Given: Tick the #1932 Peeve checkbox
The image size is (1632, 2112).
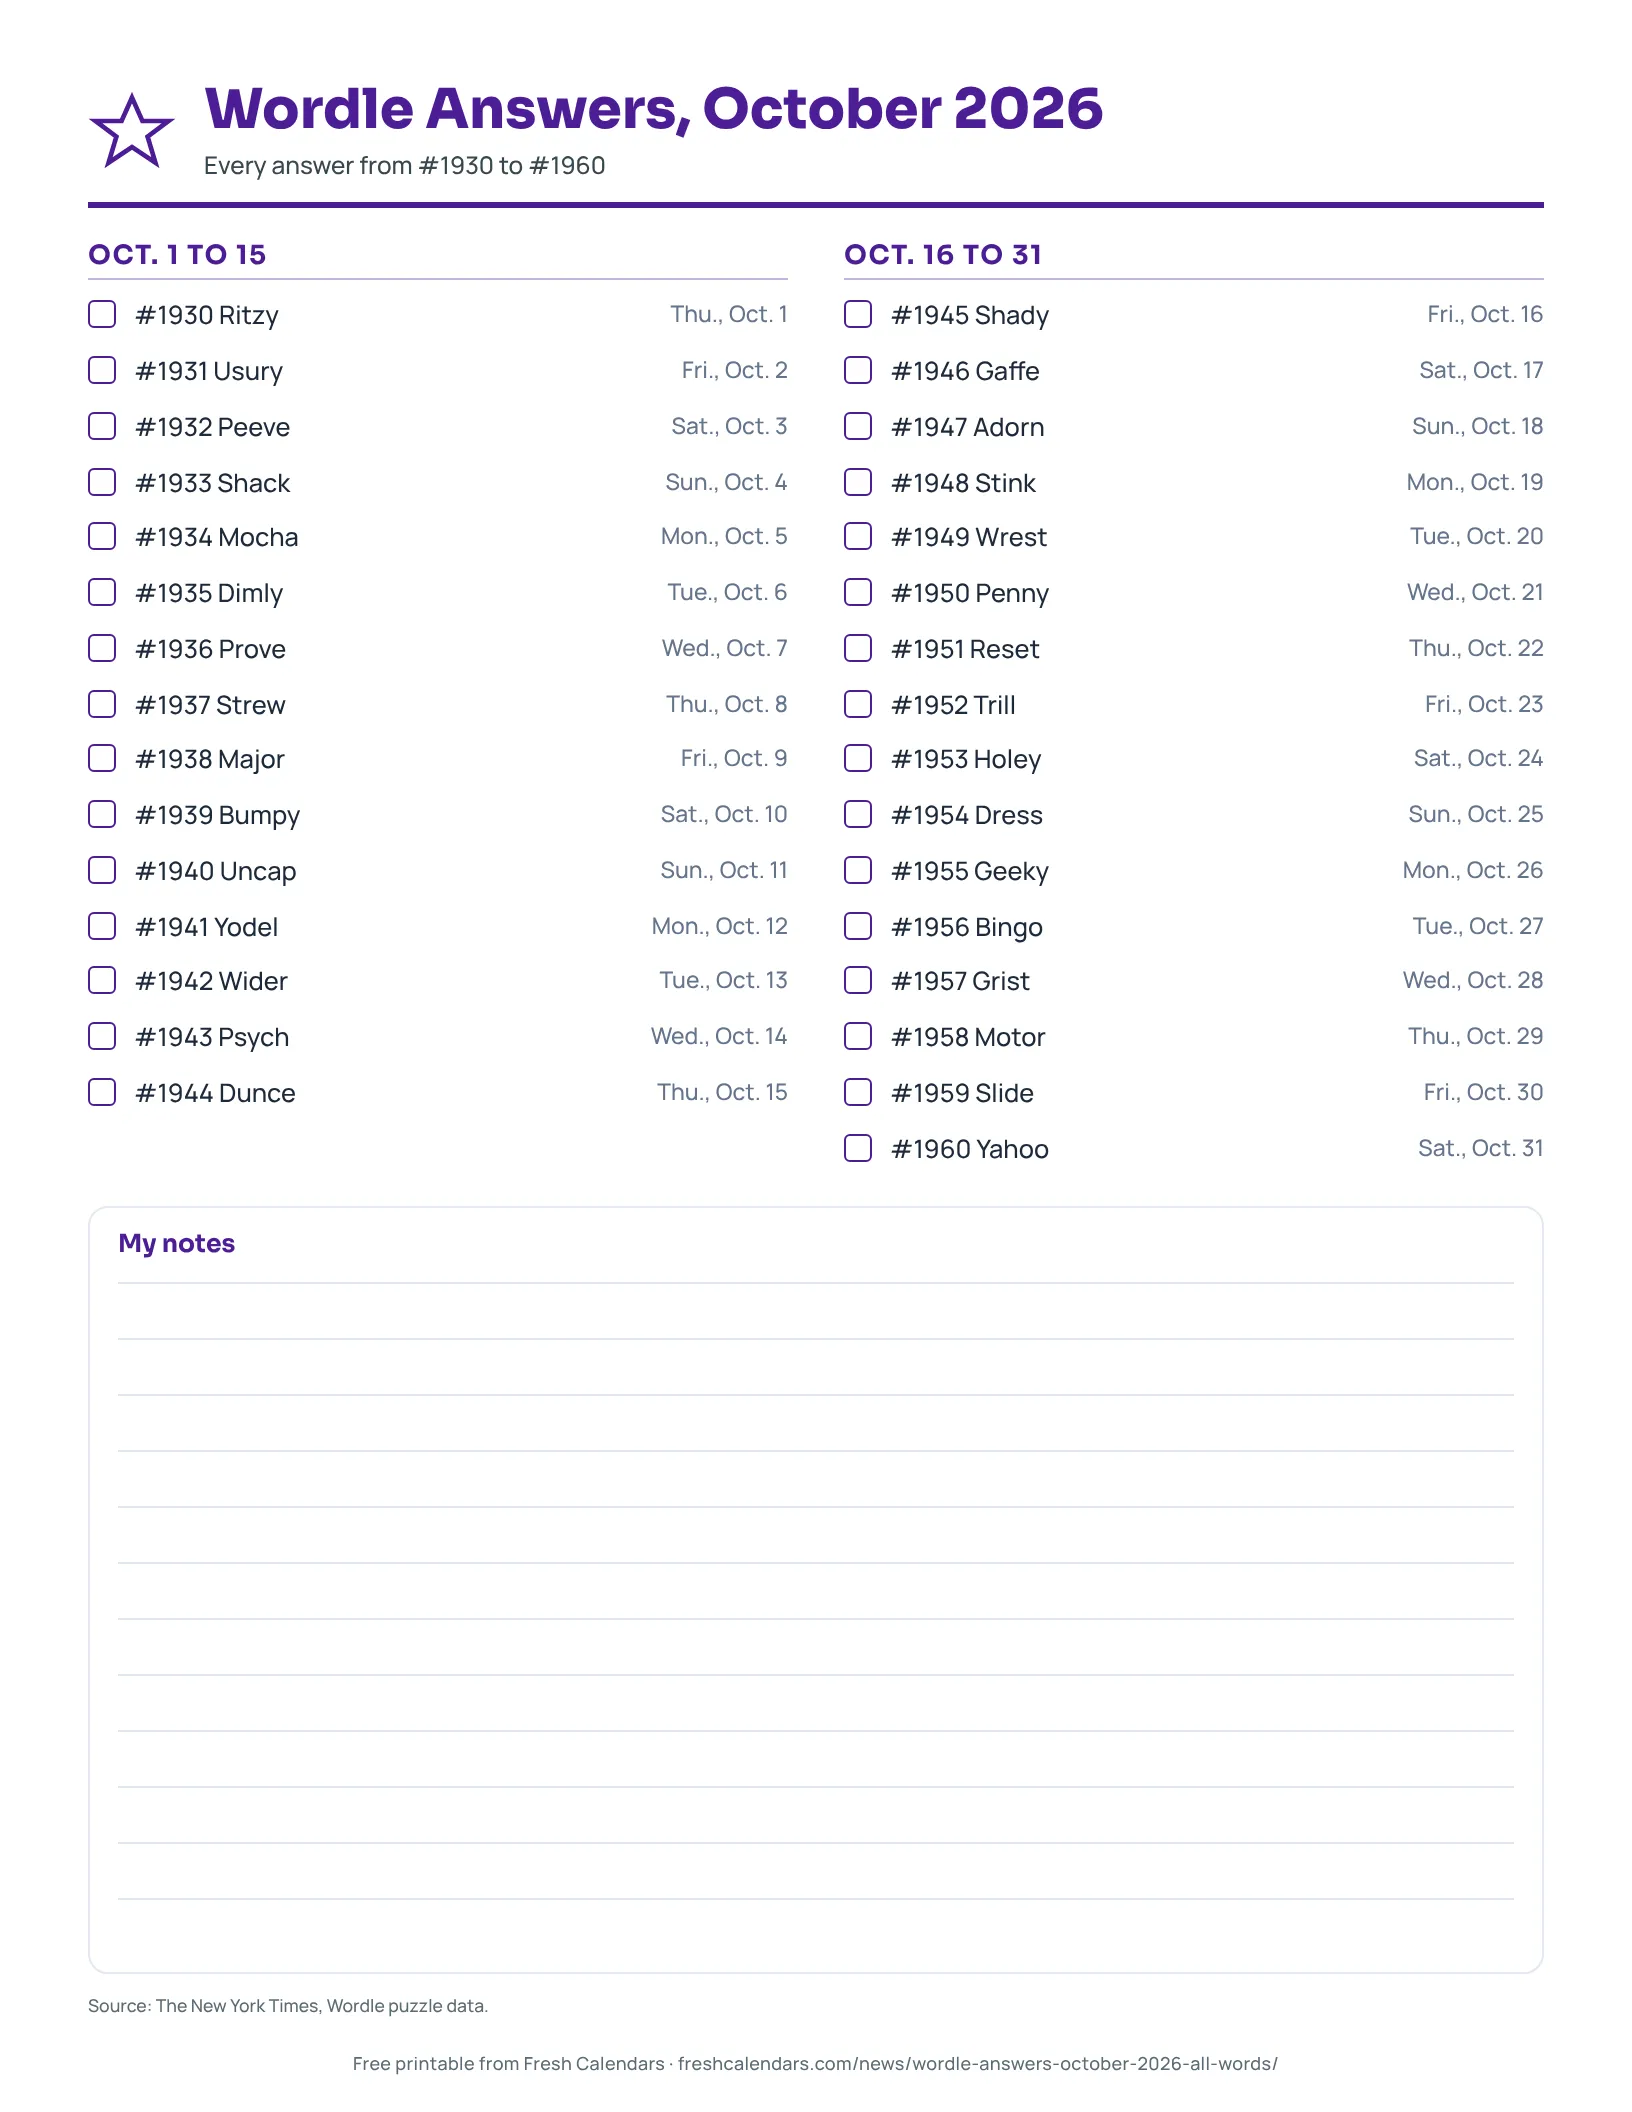Looking at the screenshot, I should click(102, 426).
